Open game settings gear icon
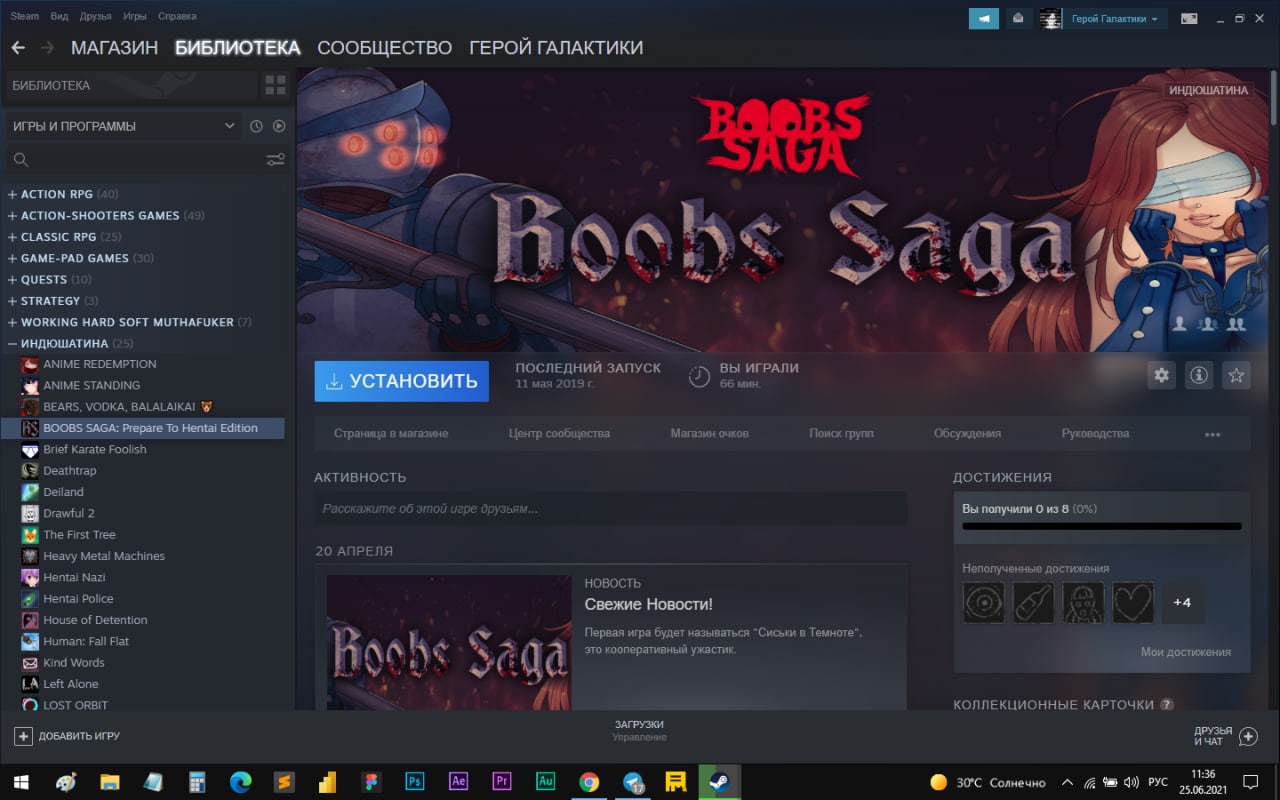Screen dimensions: 1280x800 (x=1161, y=375)
